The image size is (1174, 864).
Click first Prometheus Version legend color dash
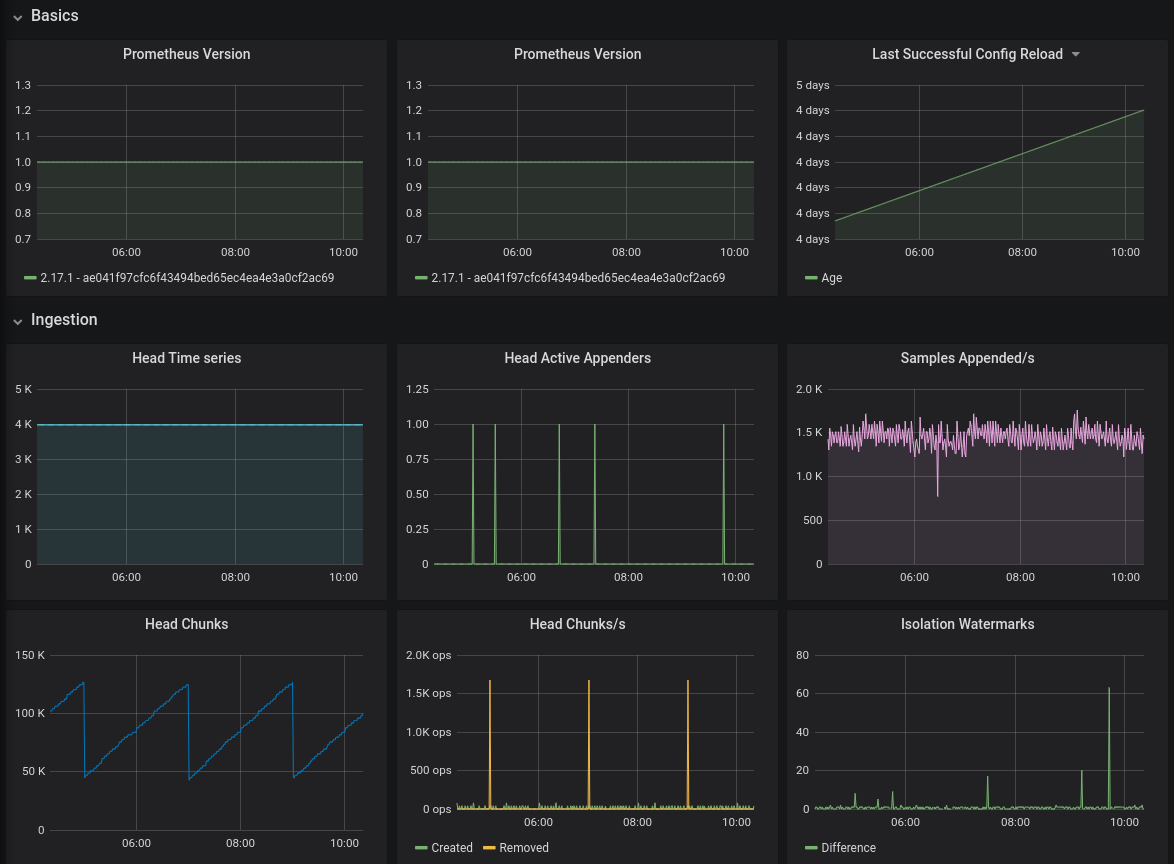point(30,278)
